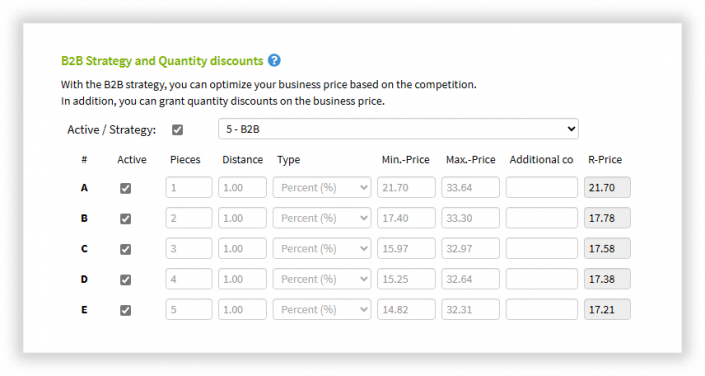Click the Max.-Price field showing 32.64

tap(470, 279)
